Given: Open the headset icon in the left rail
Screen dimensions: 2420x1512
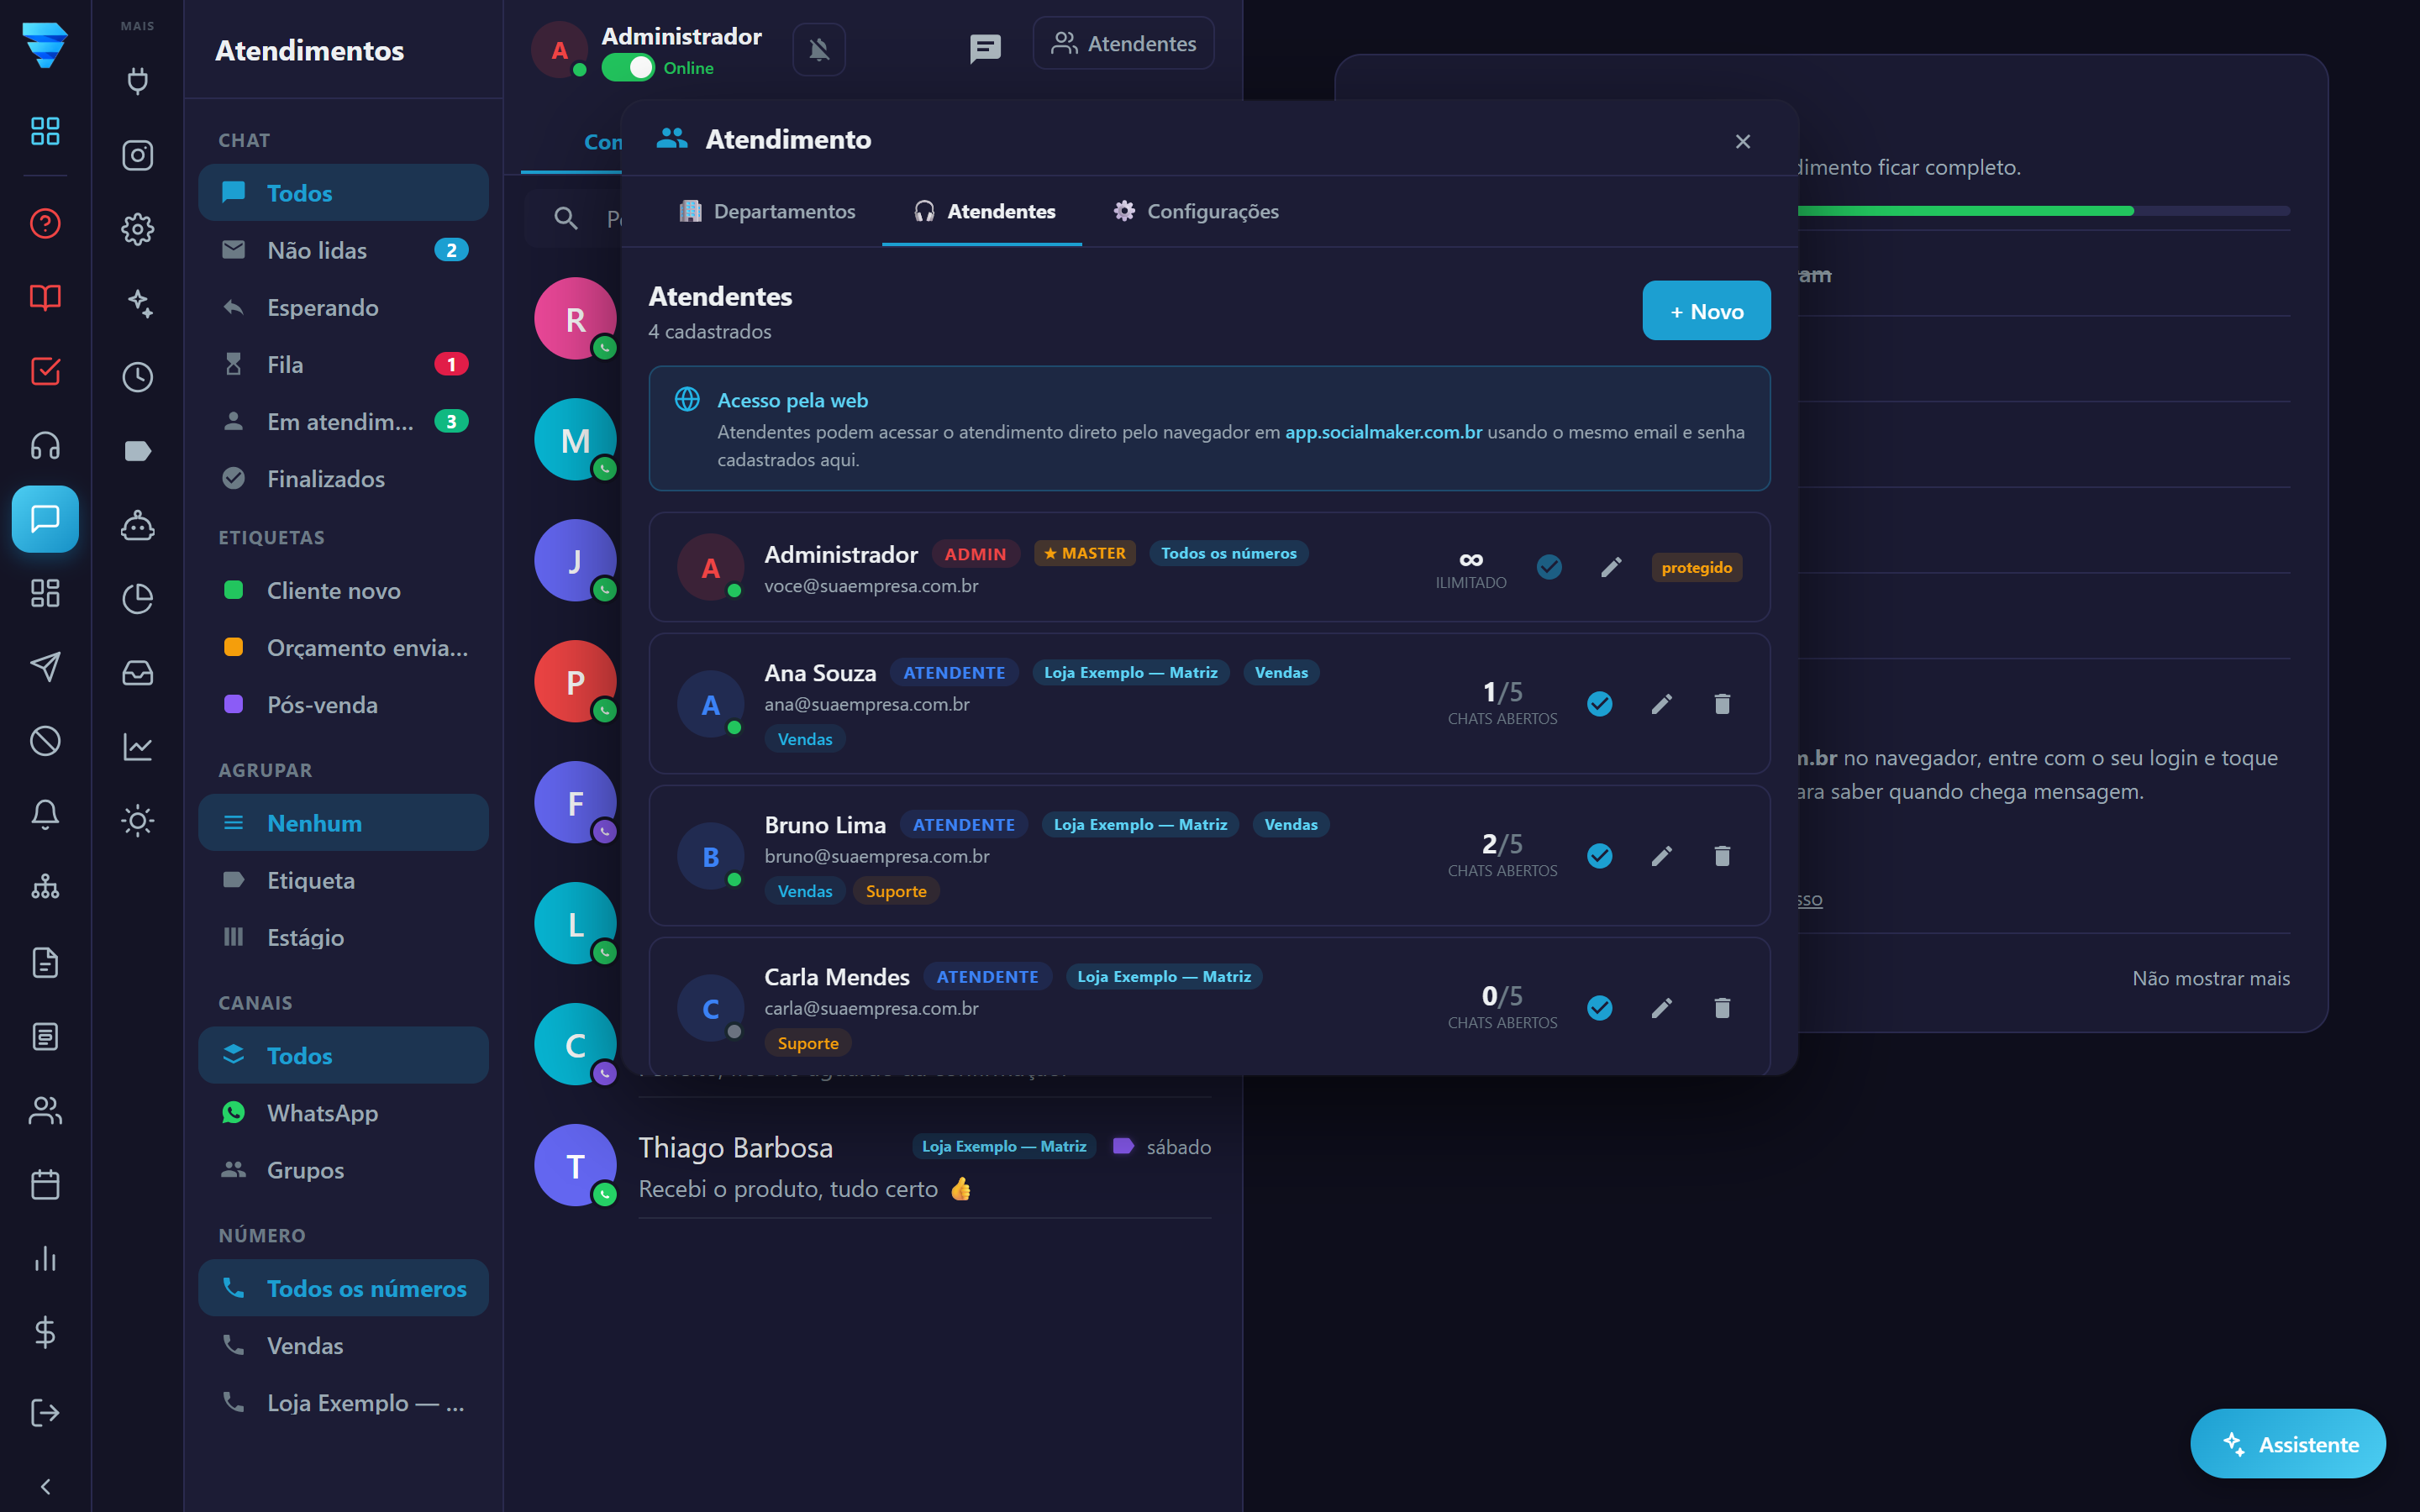Looking at the screenshot, I should click(x=45, y=445).
